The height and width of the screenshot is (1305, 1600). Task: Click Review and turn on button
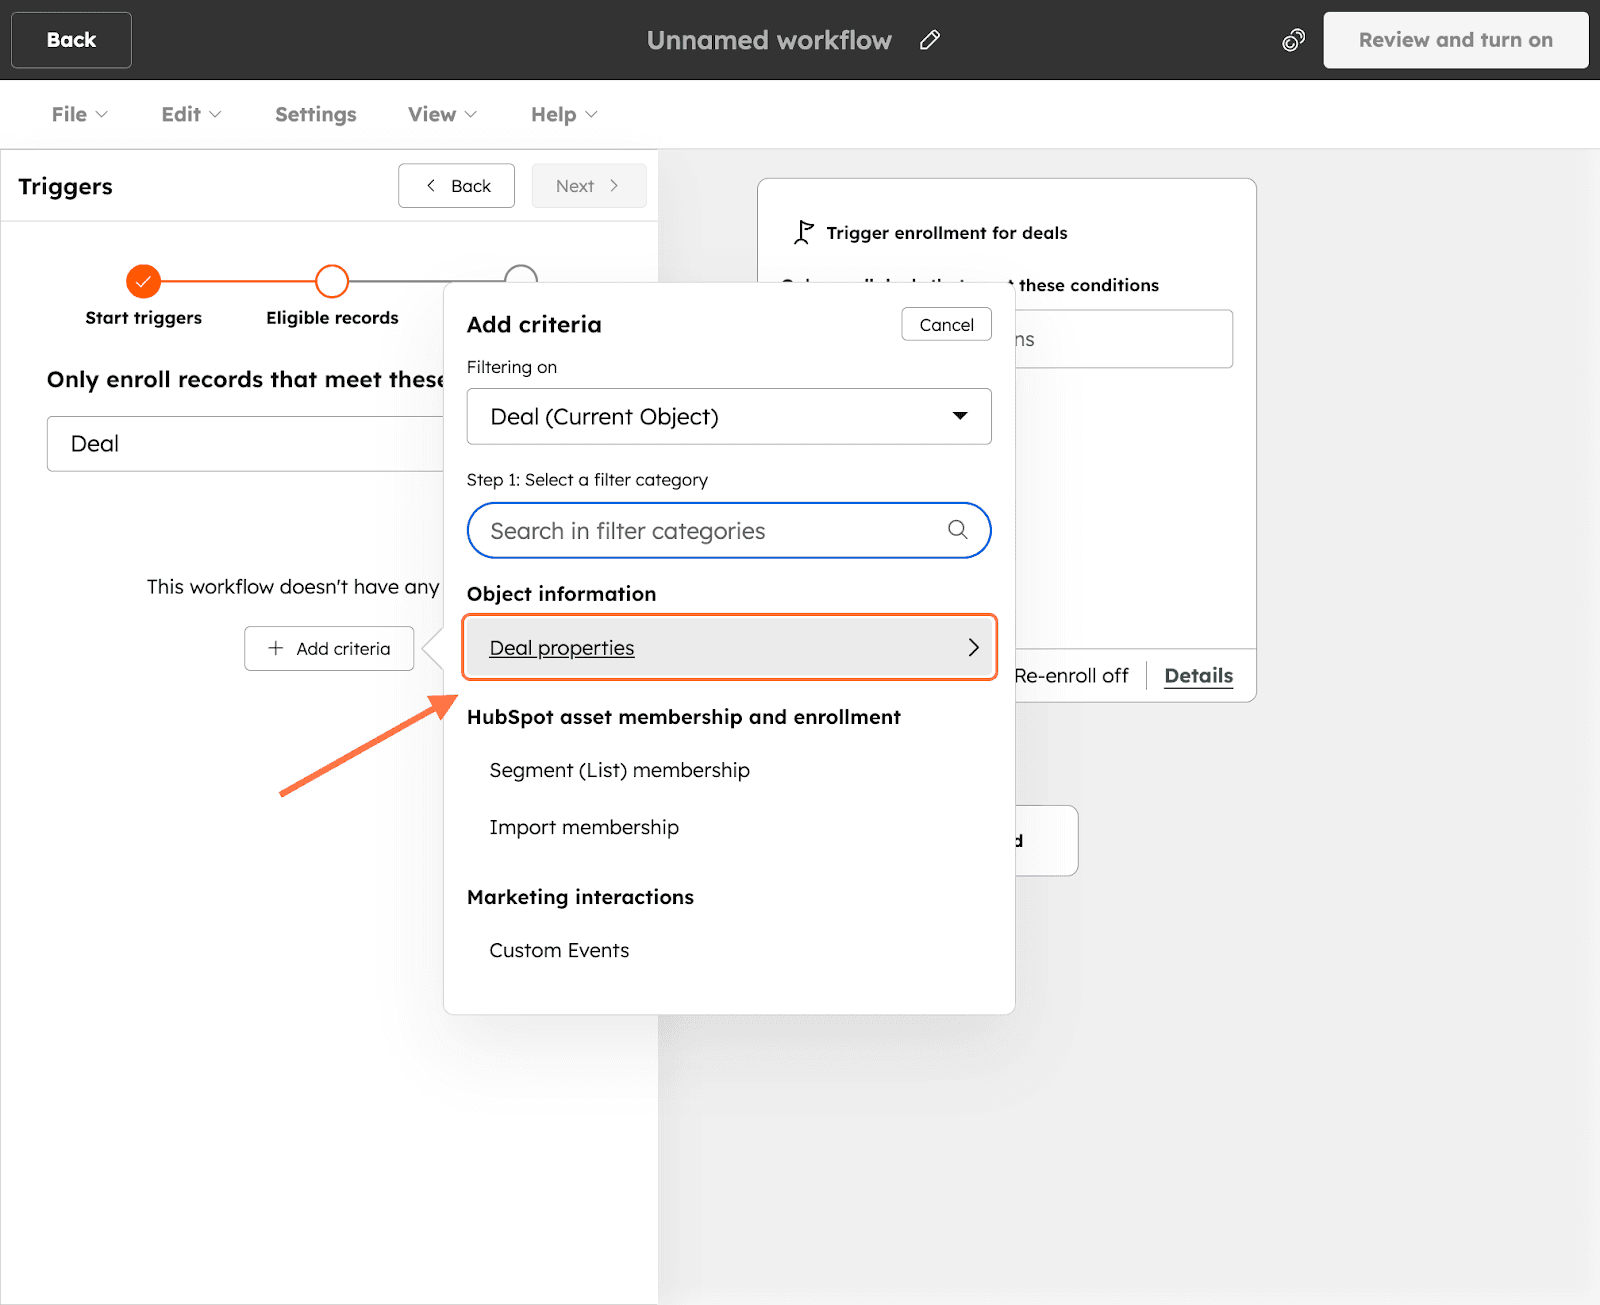(1455, 40)
